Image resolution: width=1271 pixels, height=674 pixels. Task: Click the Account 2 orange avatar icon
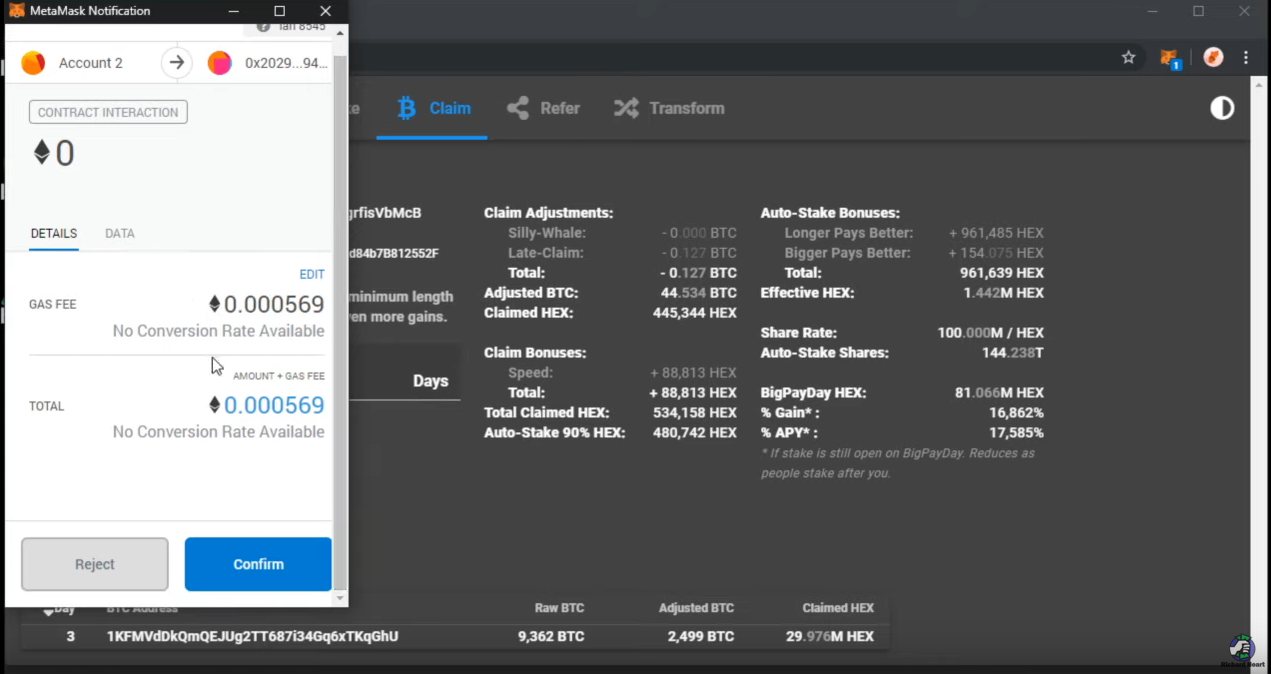(x=33, y=63)
